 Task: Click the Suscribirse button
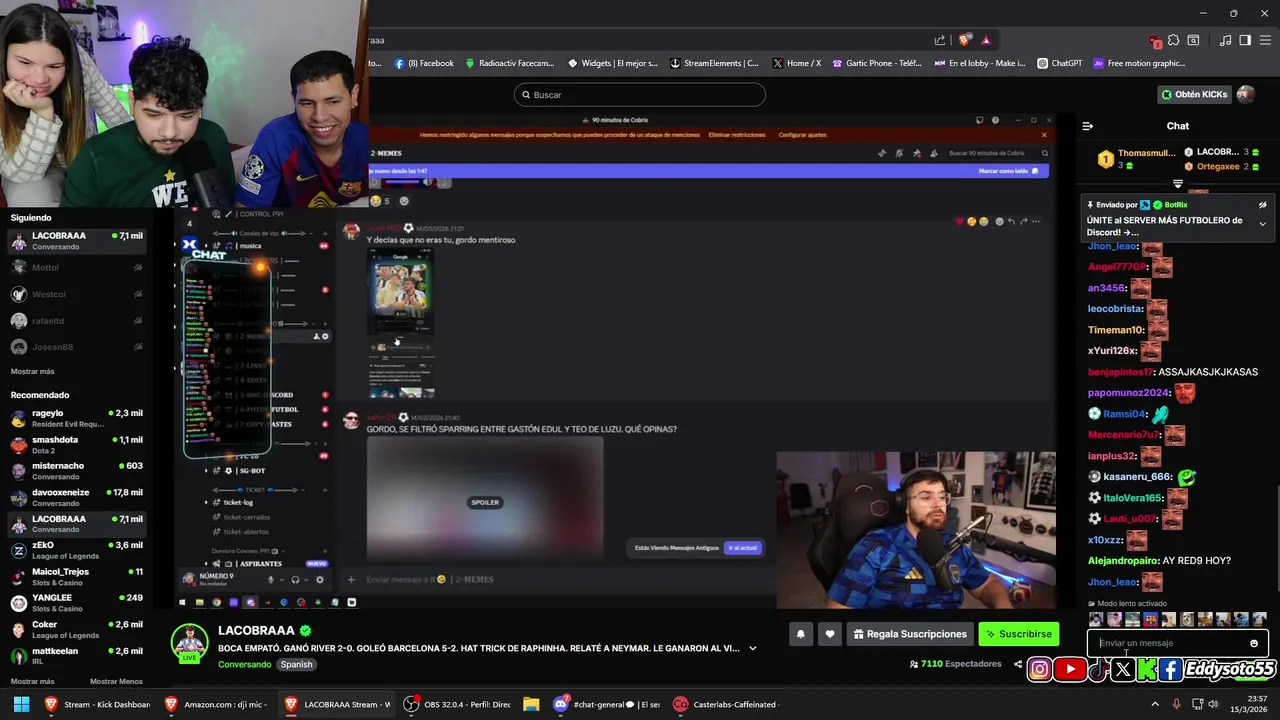(x=1018, y=634)
